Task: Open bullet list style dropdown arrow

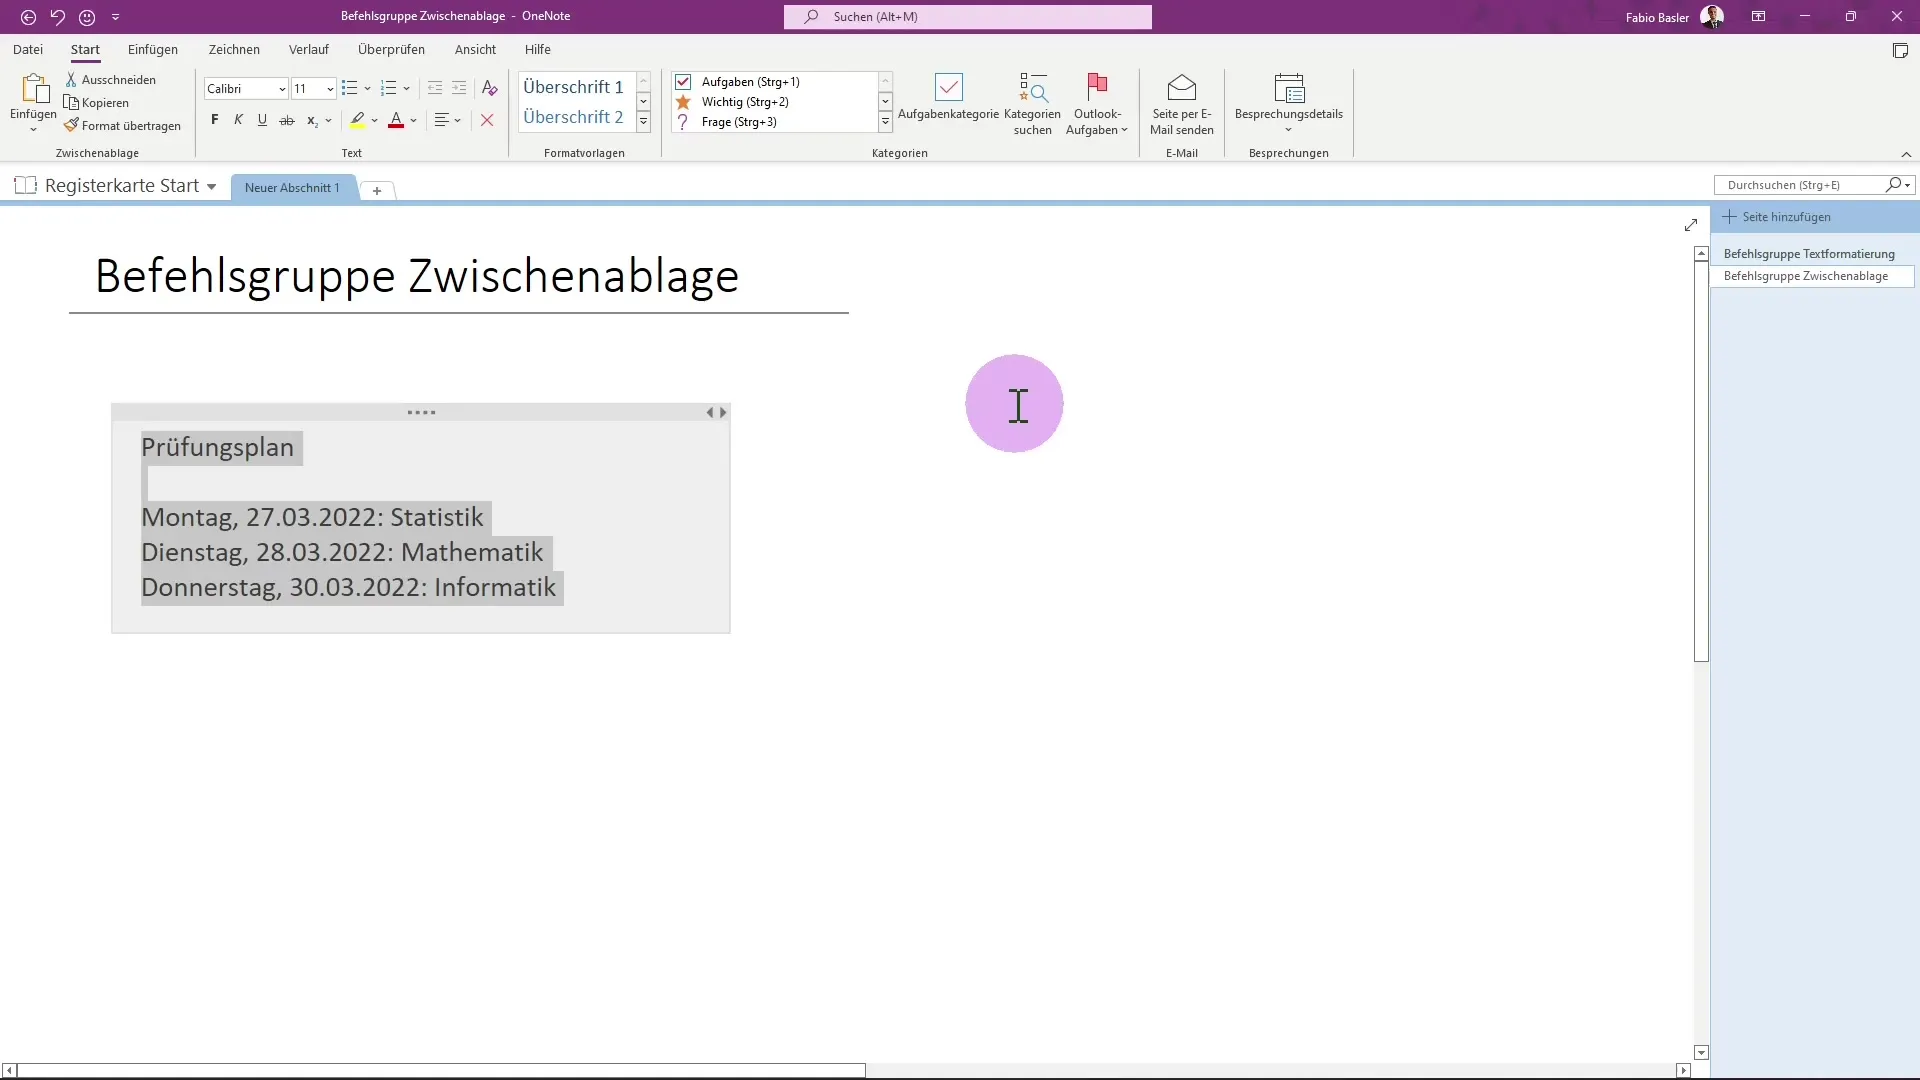Action: click(367, 89)
